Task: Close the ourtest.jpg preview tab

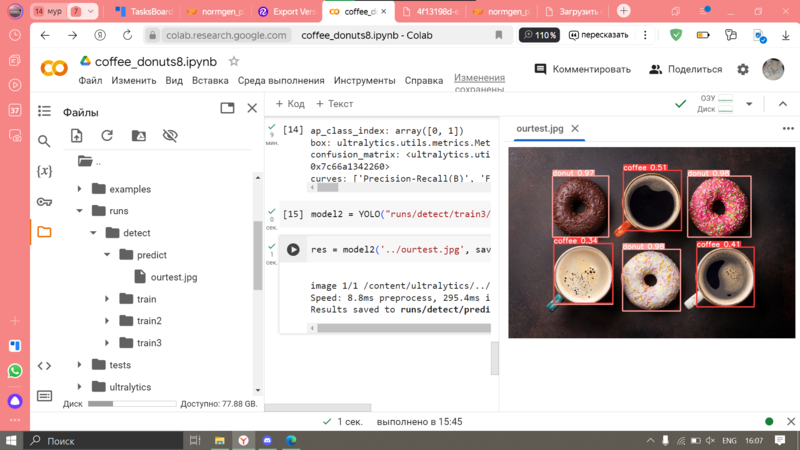Action: coord(575,129)
